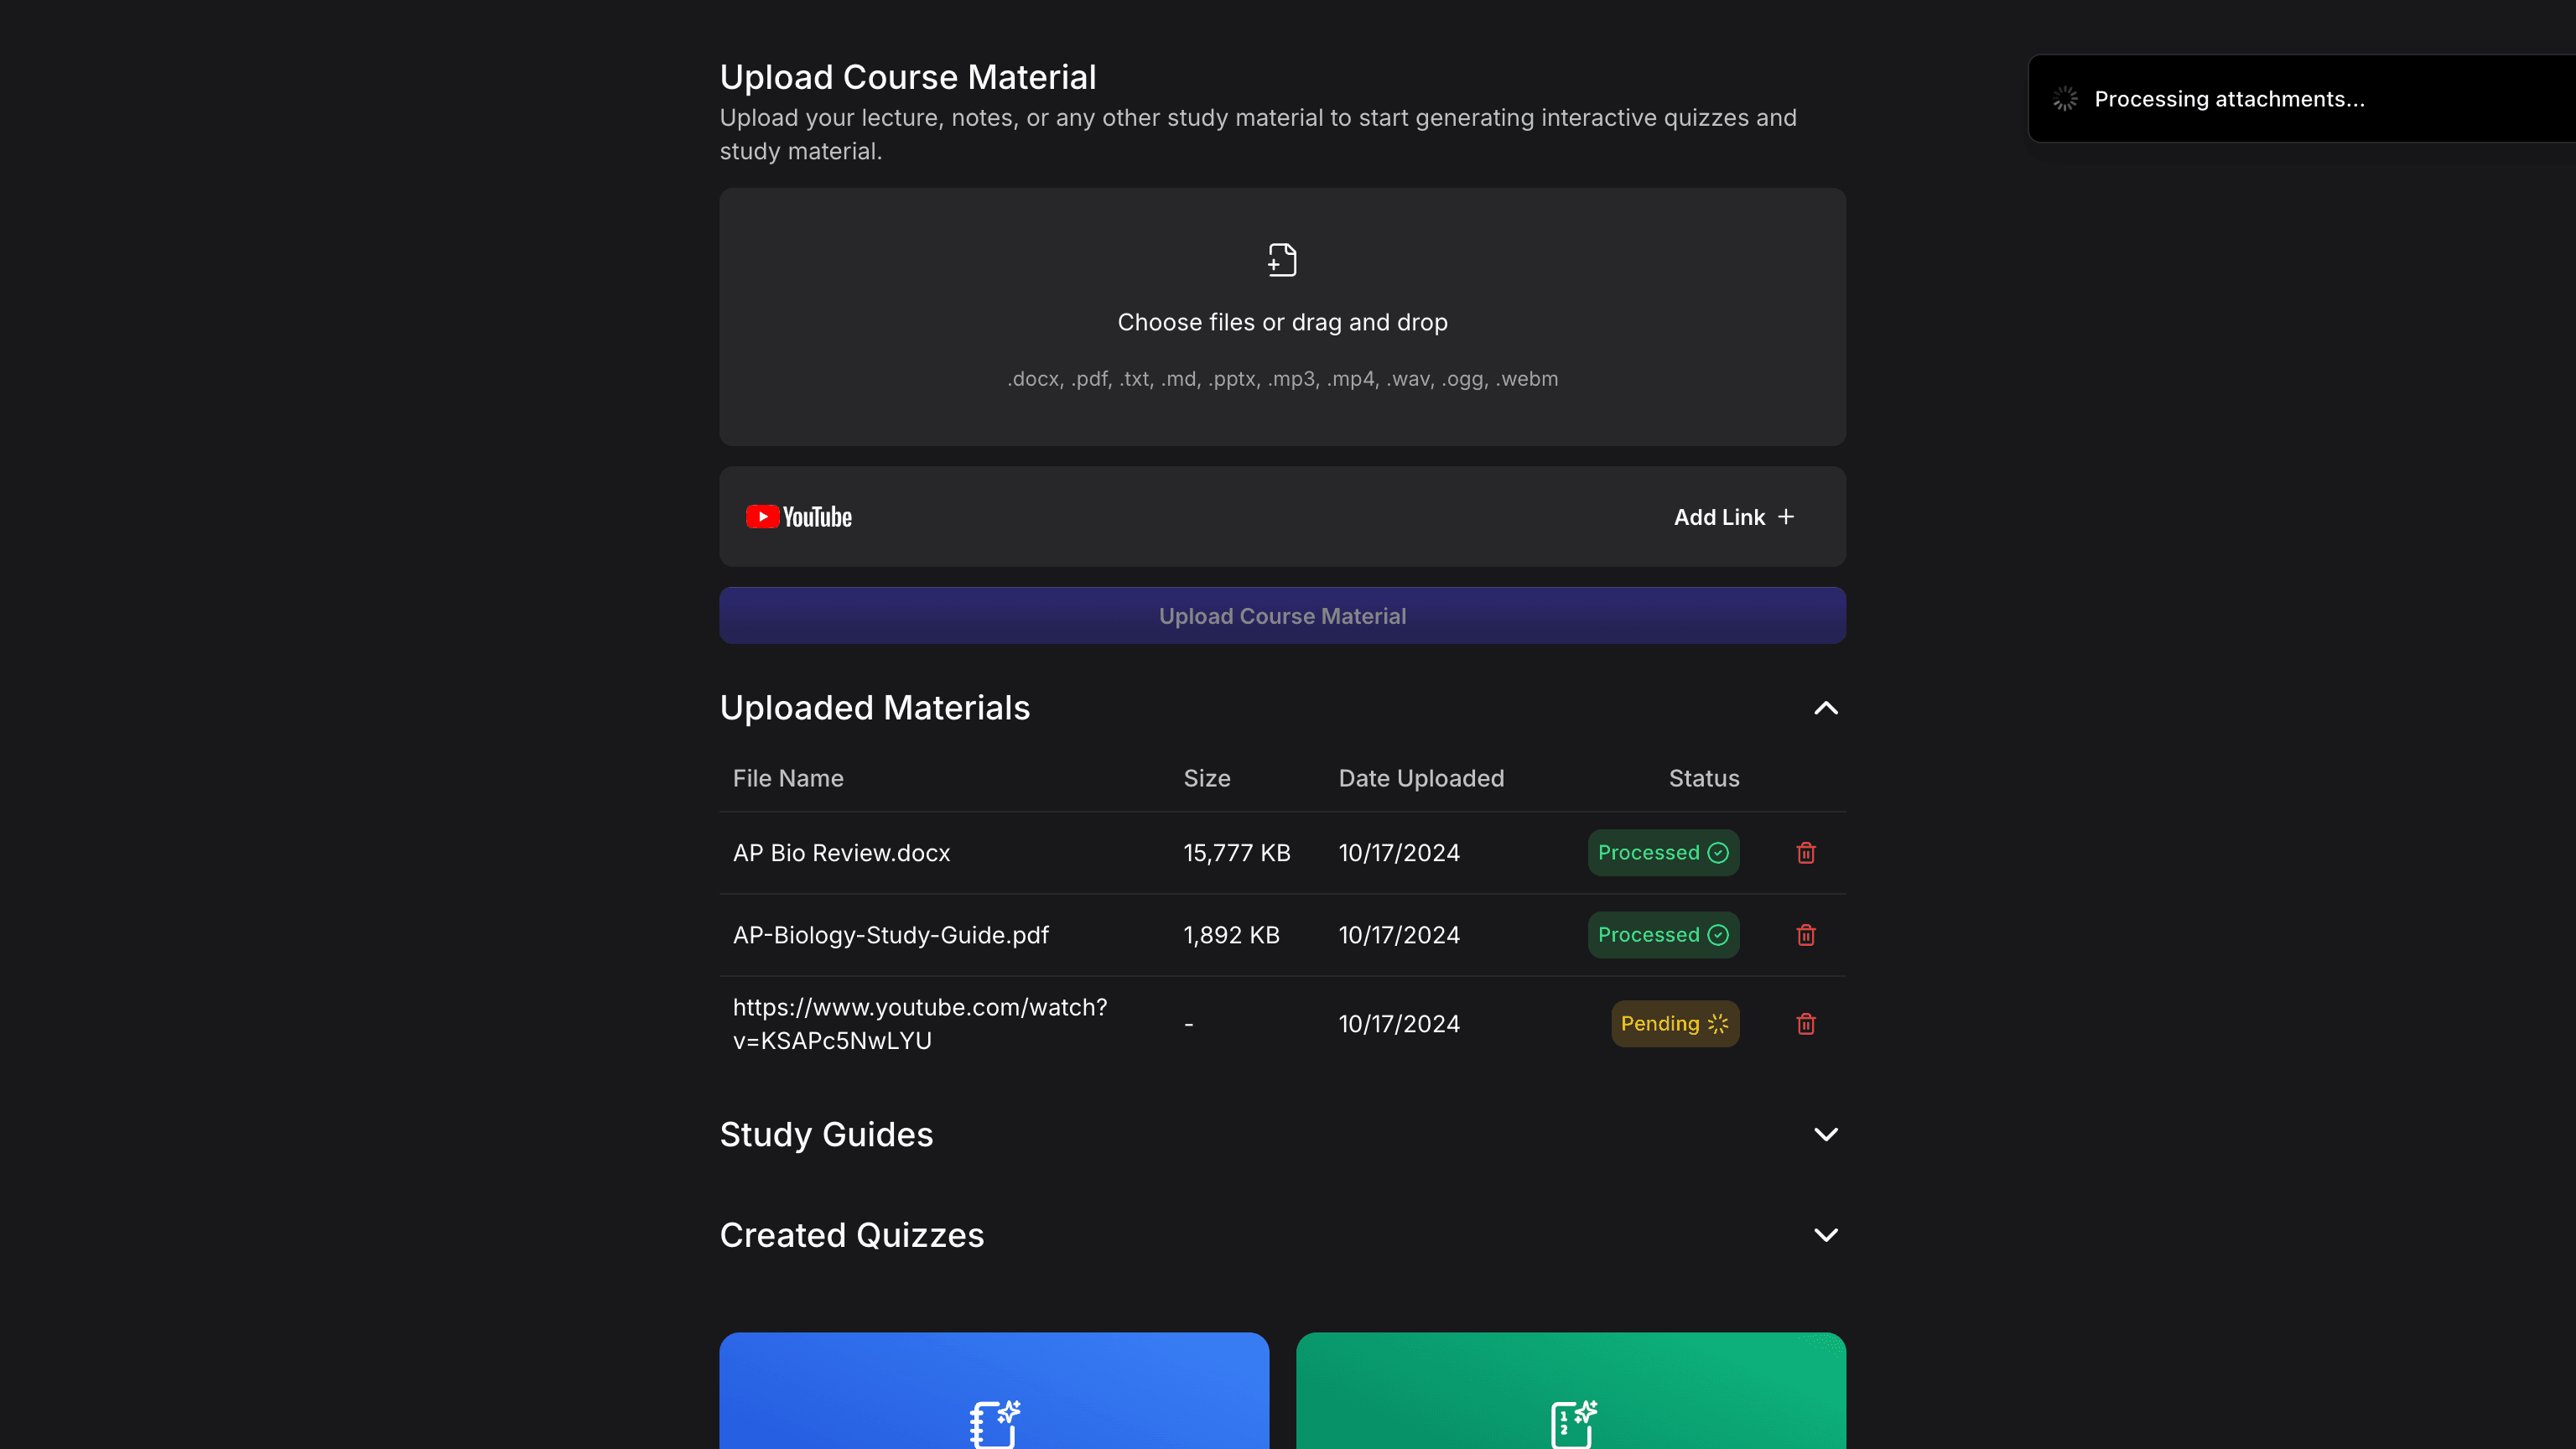The image size is (2576, 1449).
Task: Expand the Created Quizzes section
Action: click(x=1825, y=1234)
